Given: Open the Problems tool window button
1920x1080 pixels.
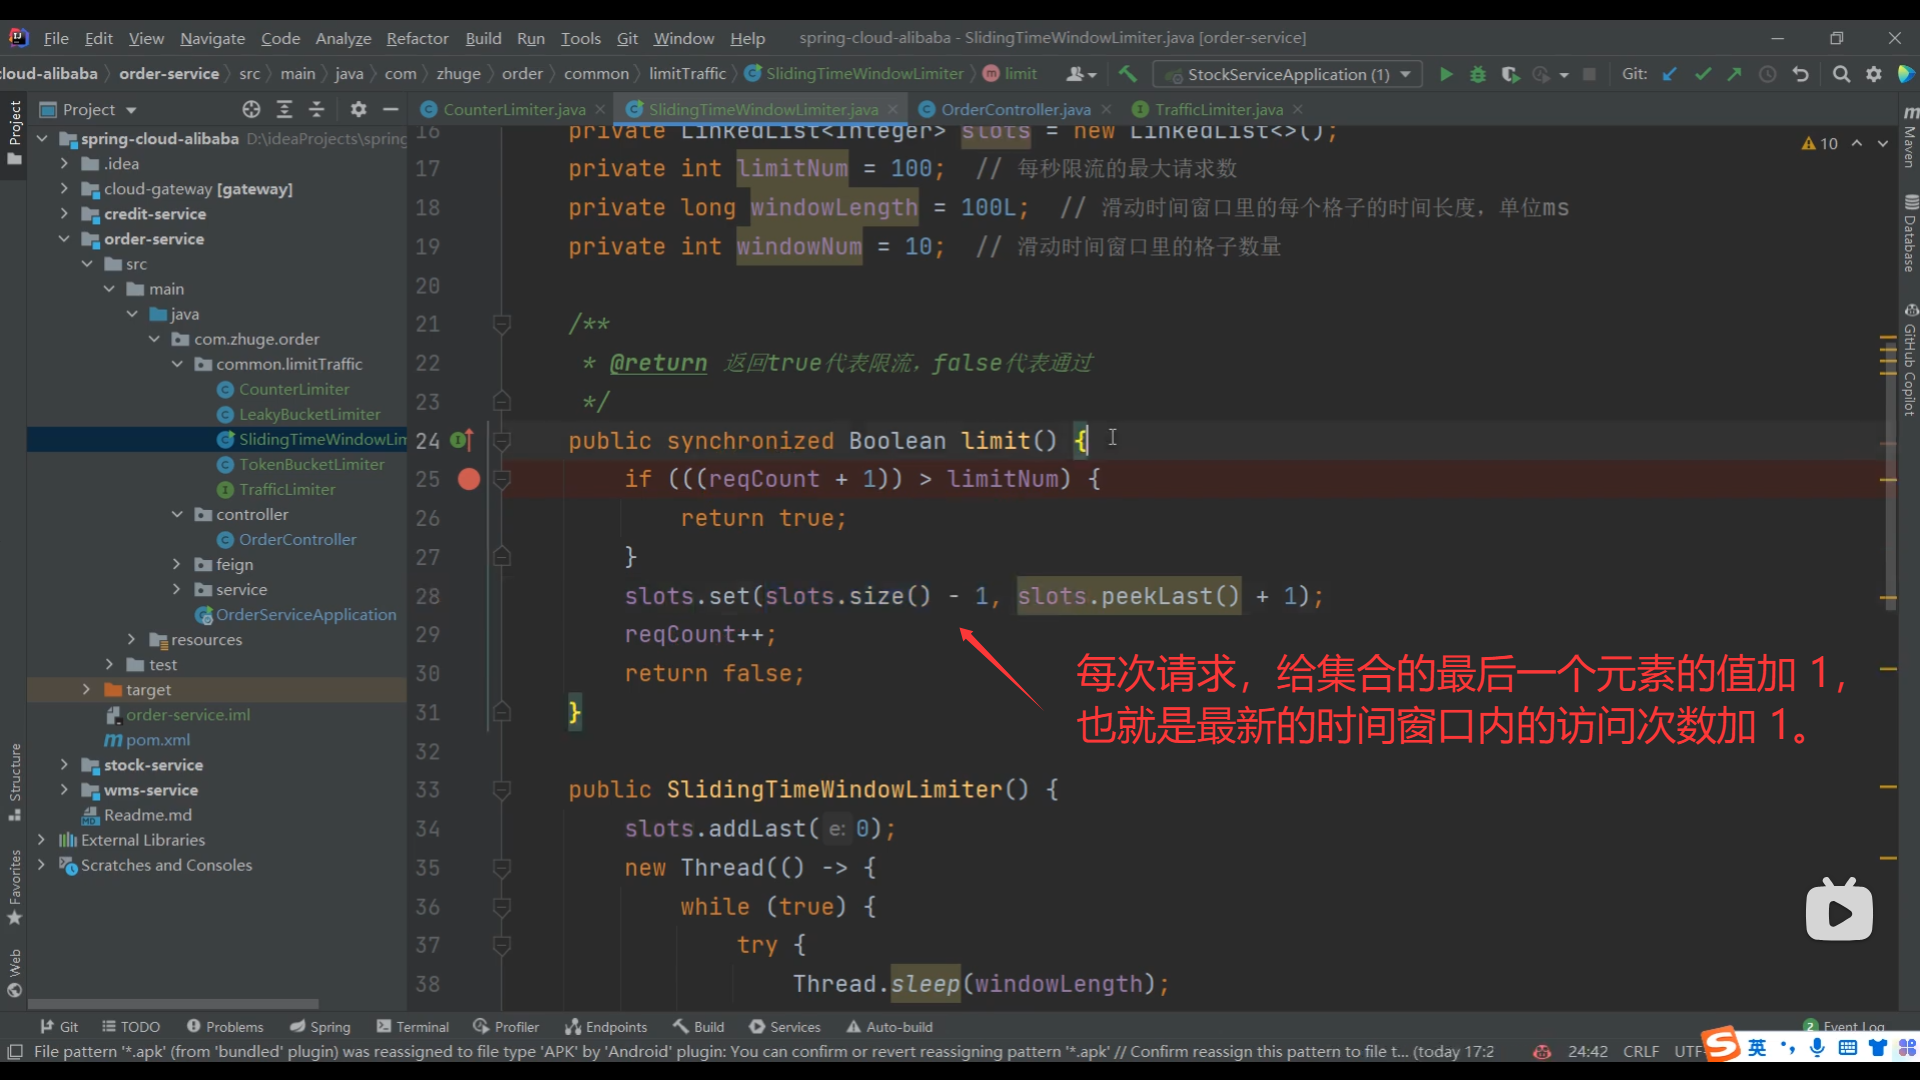Looking at the screenshot, I should pos(225,1027).
